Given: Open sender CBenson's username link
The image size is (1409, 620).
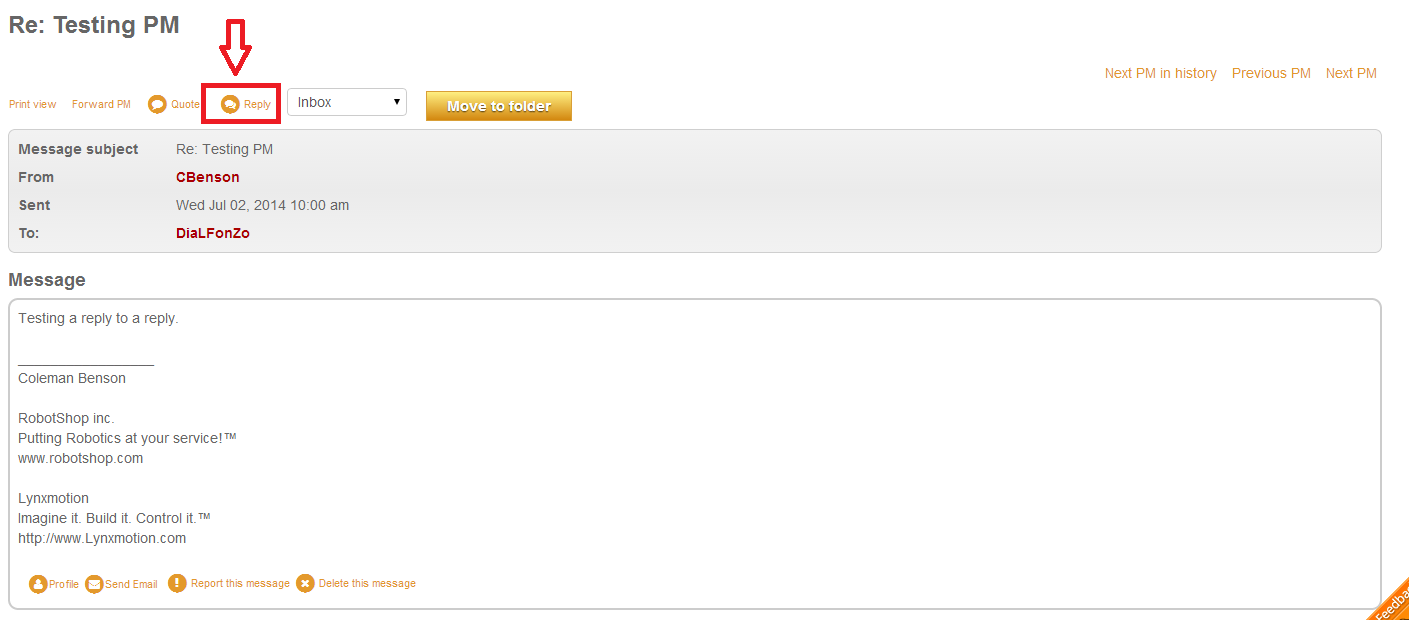Looking at the screenshot, I should tap(208, 177).
